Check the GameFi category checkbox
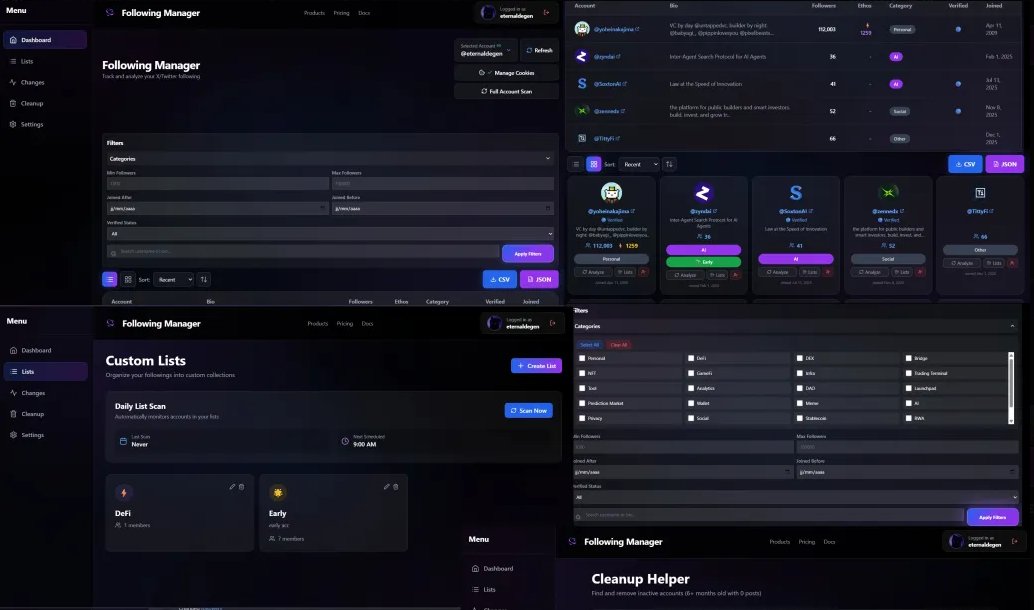1034x610 pixels. [x=690, y=373]
